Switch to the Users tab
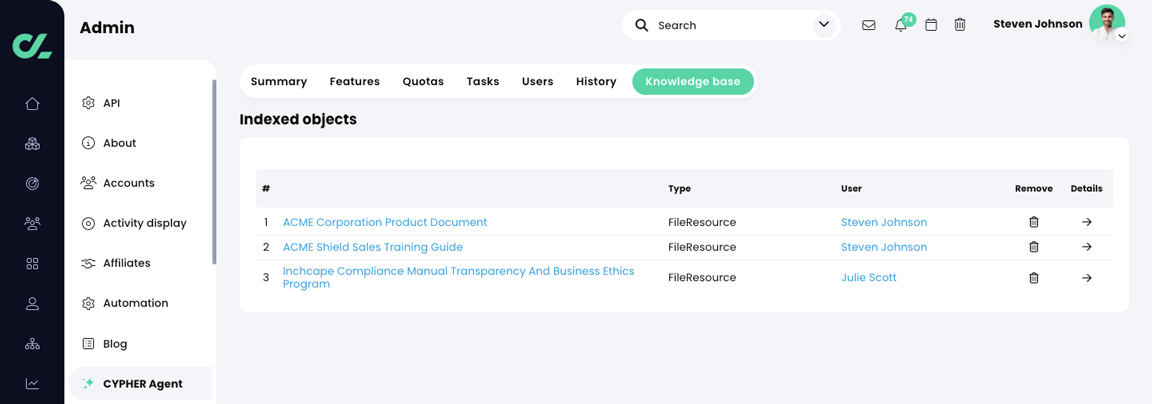The height and width of the screenshot is (404, 1152). coord(538,82)
